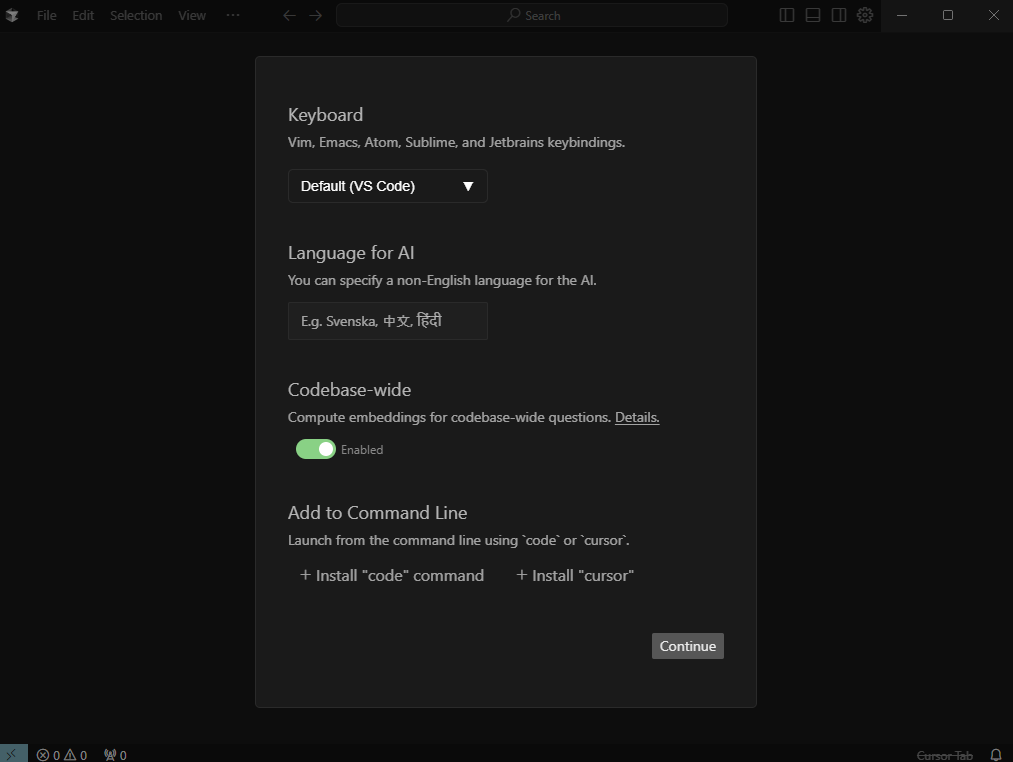Click the Continue button
1013x762 pixels.
coord(687,646)
